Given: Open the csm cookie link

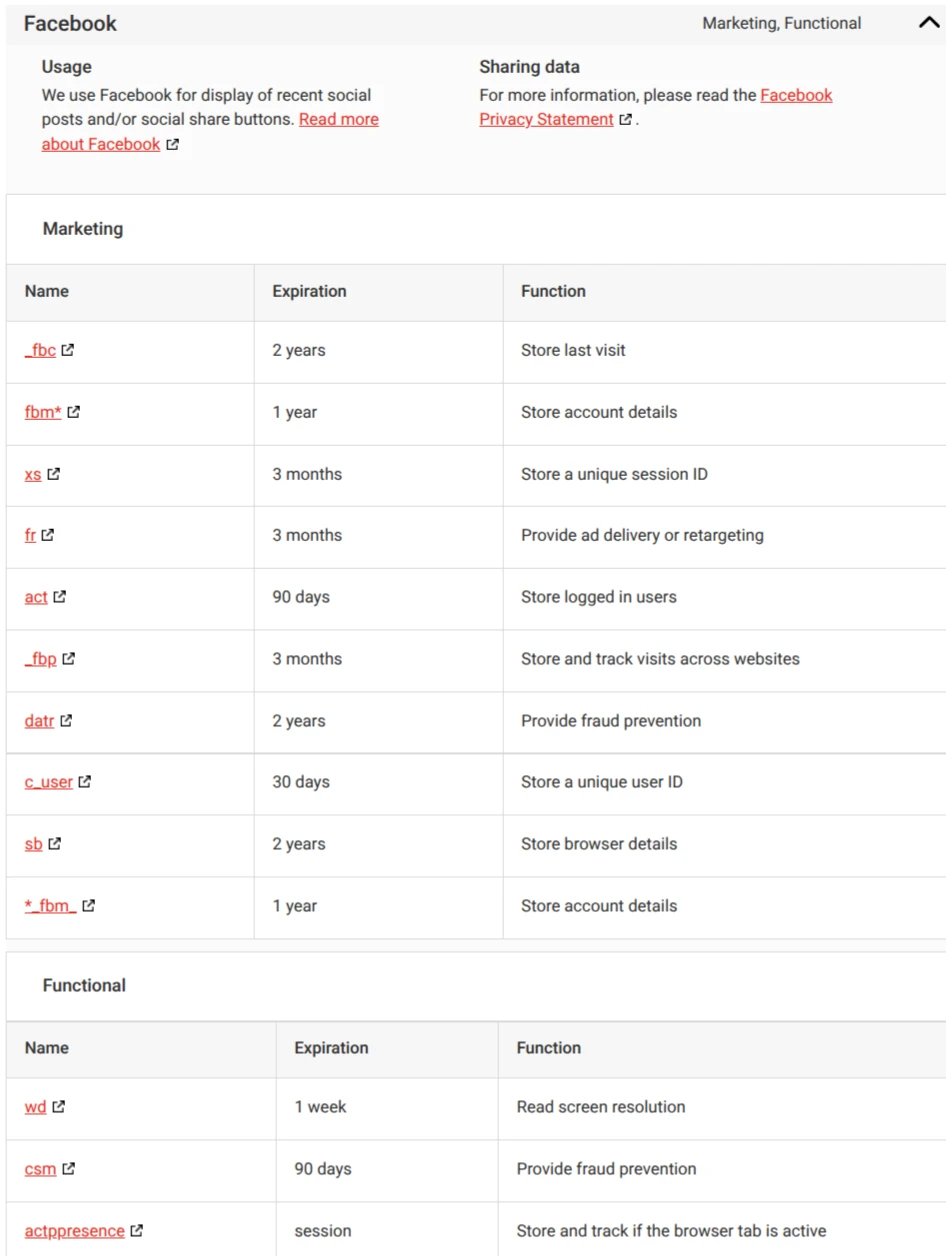Looking at the screenshot, I should point(40,1169).
